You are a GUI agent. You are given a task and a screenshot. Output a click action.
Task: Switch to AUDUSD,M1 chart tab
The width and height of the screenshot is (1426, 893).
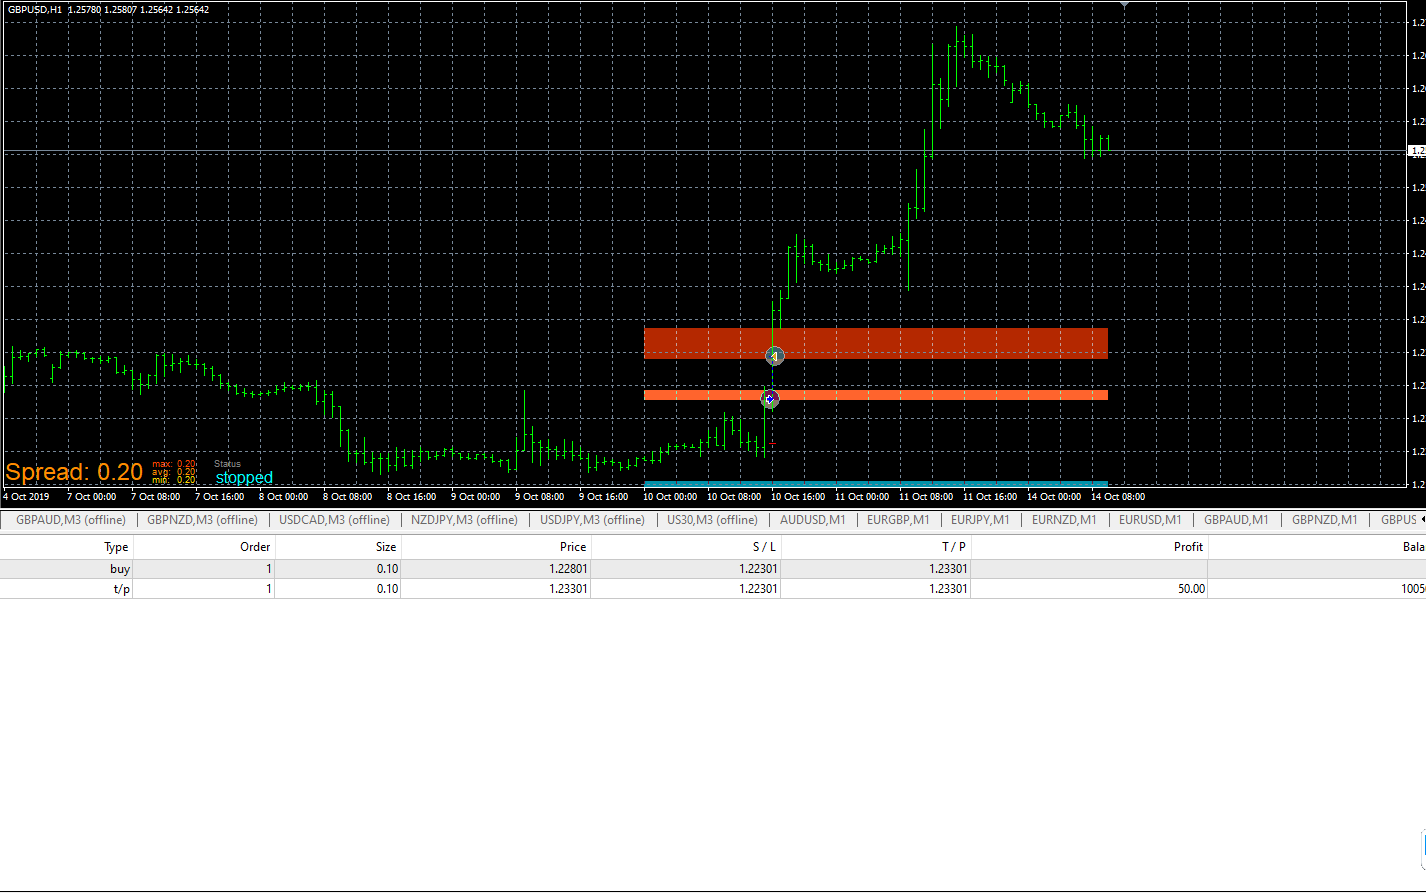[x=813, y=520]
